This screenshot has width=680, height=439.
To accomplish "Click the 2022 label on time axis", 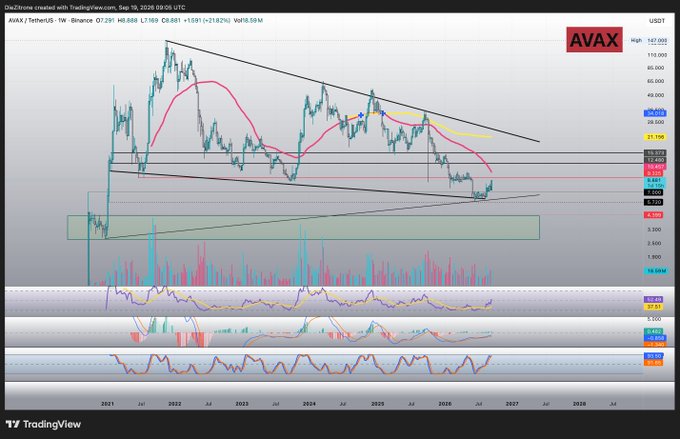I will pyautogui.click(x=175, y=404).
